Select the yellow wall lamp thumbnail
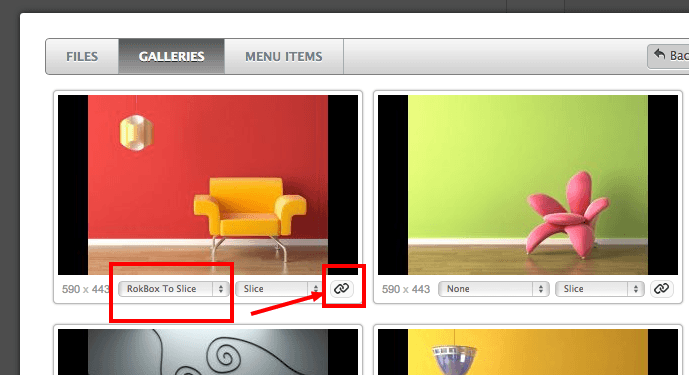 tap(528, 352)
